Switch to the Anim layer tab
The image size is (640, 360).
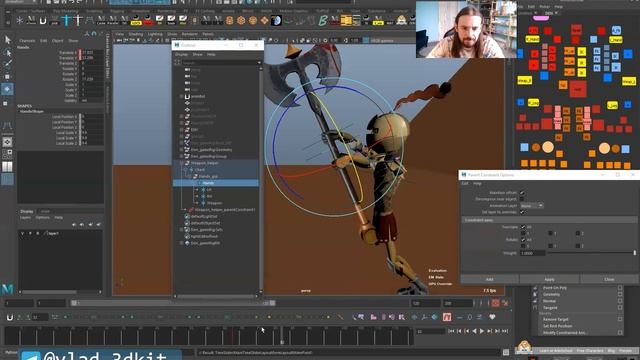tap(45, 211)
